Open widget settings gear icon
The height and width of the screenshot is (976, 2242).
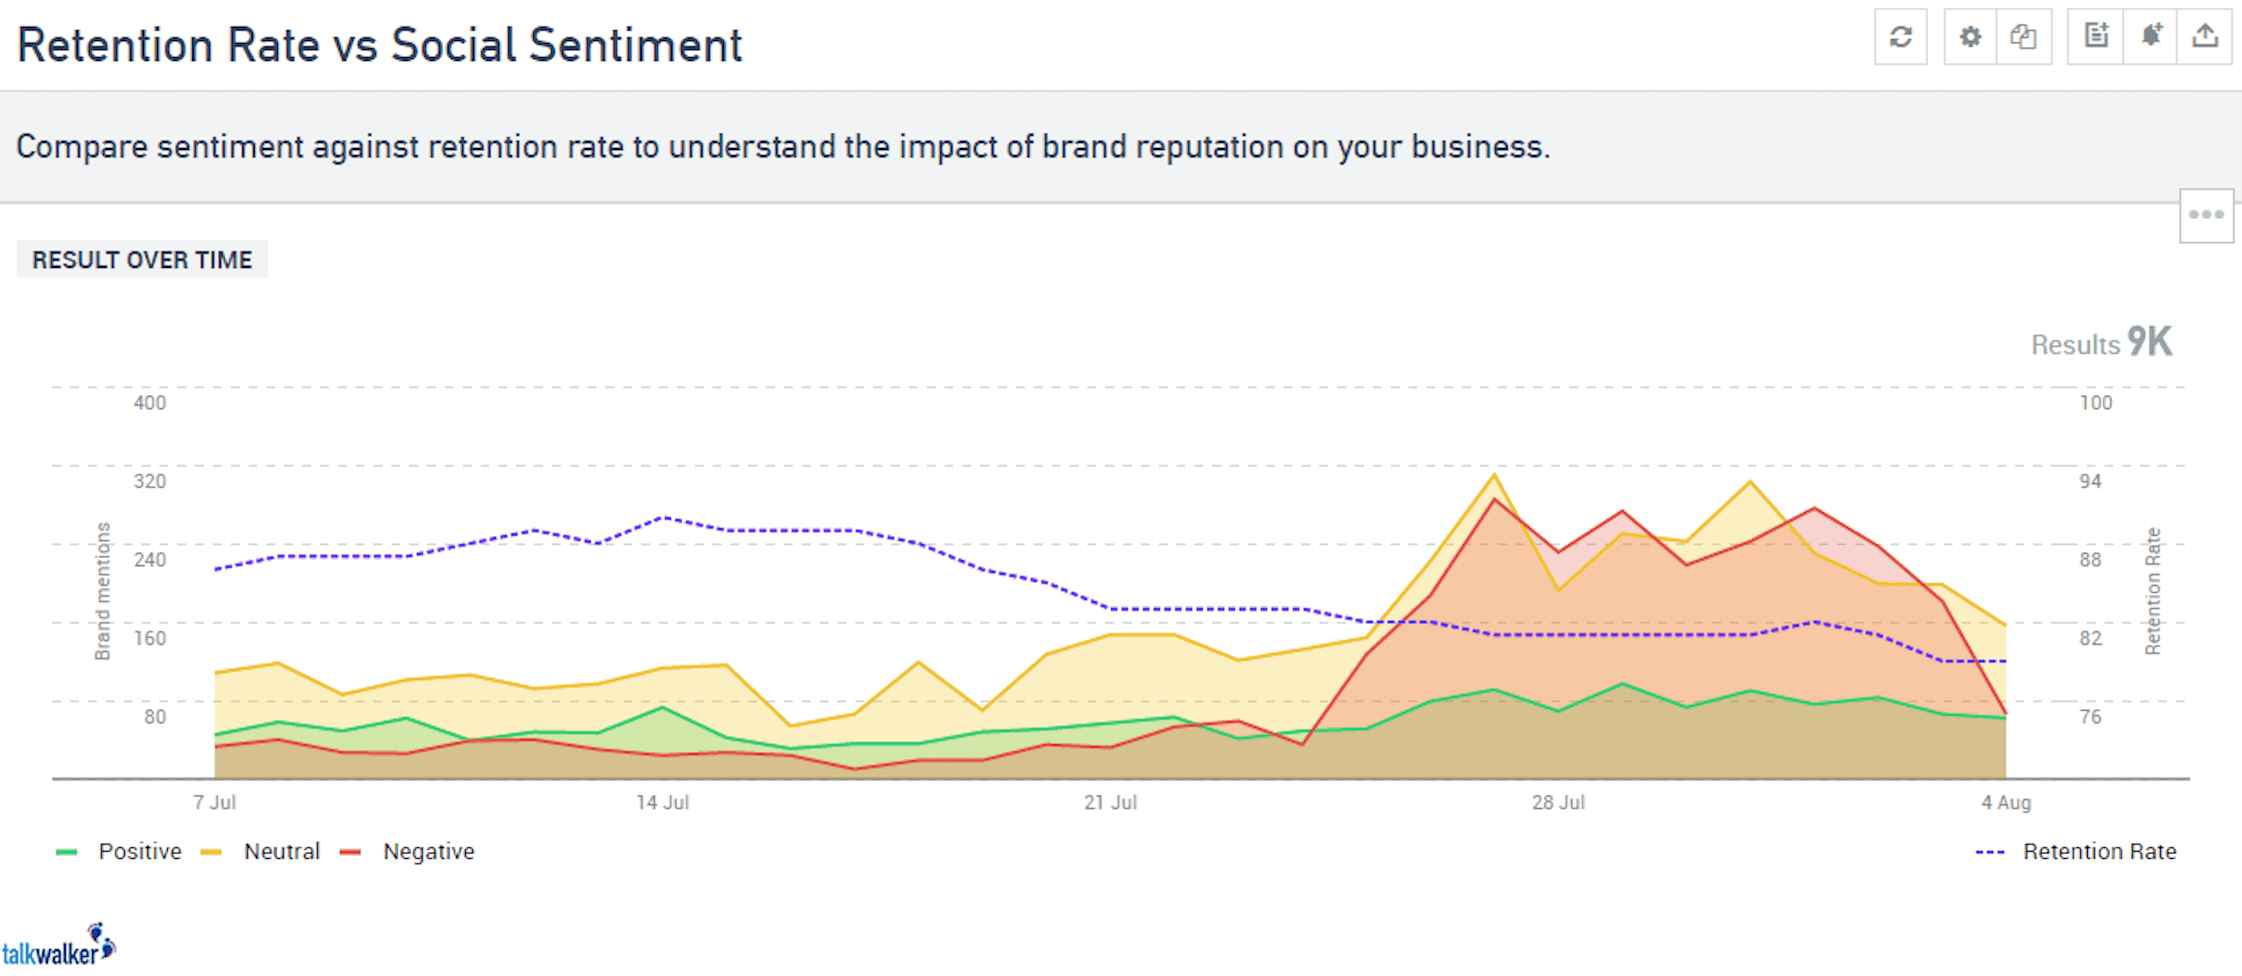pos(1970,38)
